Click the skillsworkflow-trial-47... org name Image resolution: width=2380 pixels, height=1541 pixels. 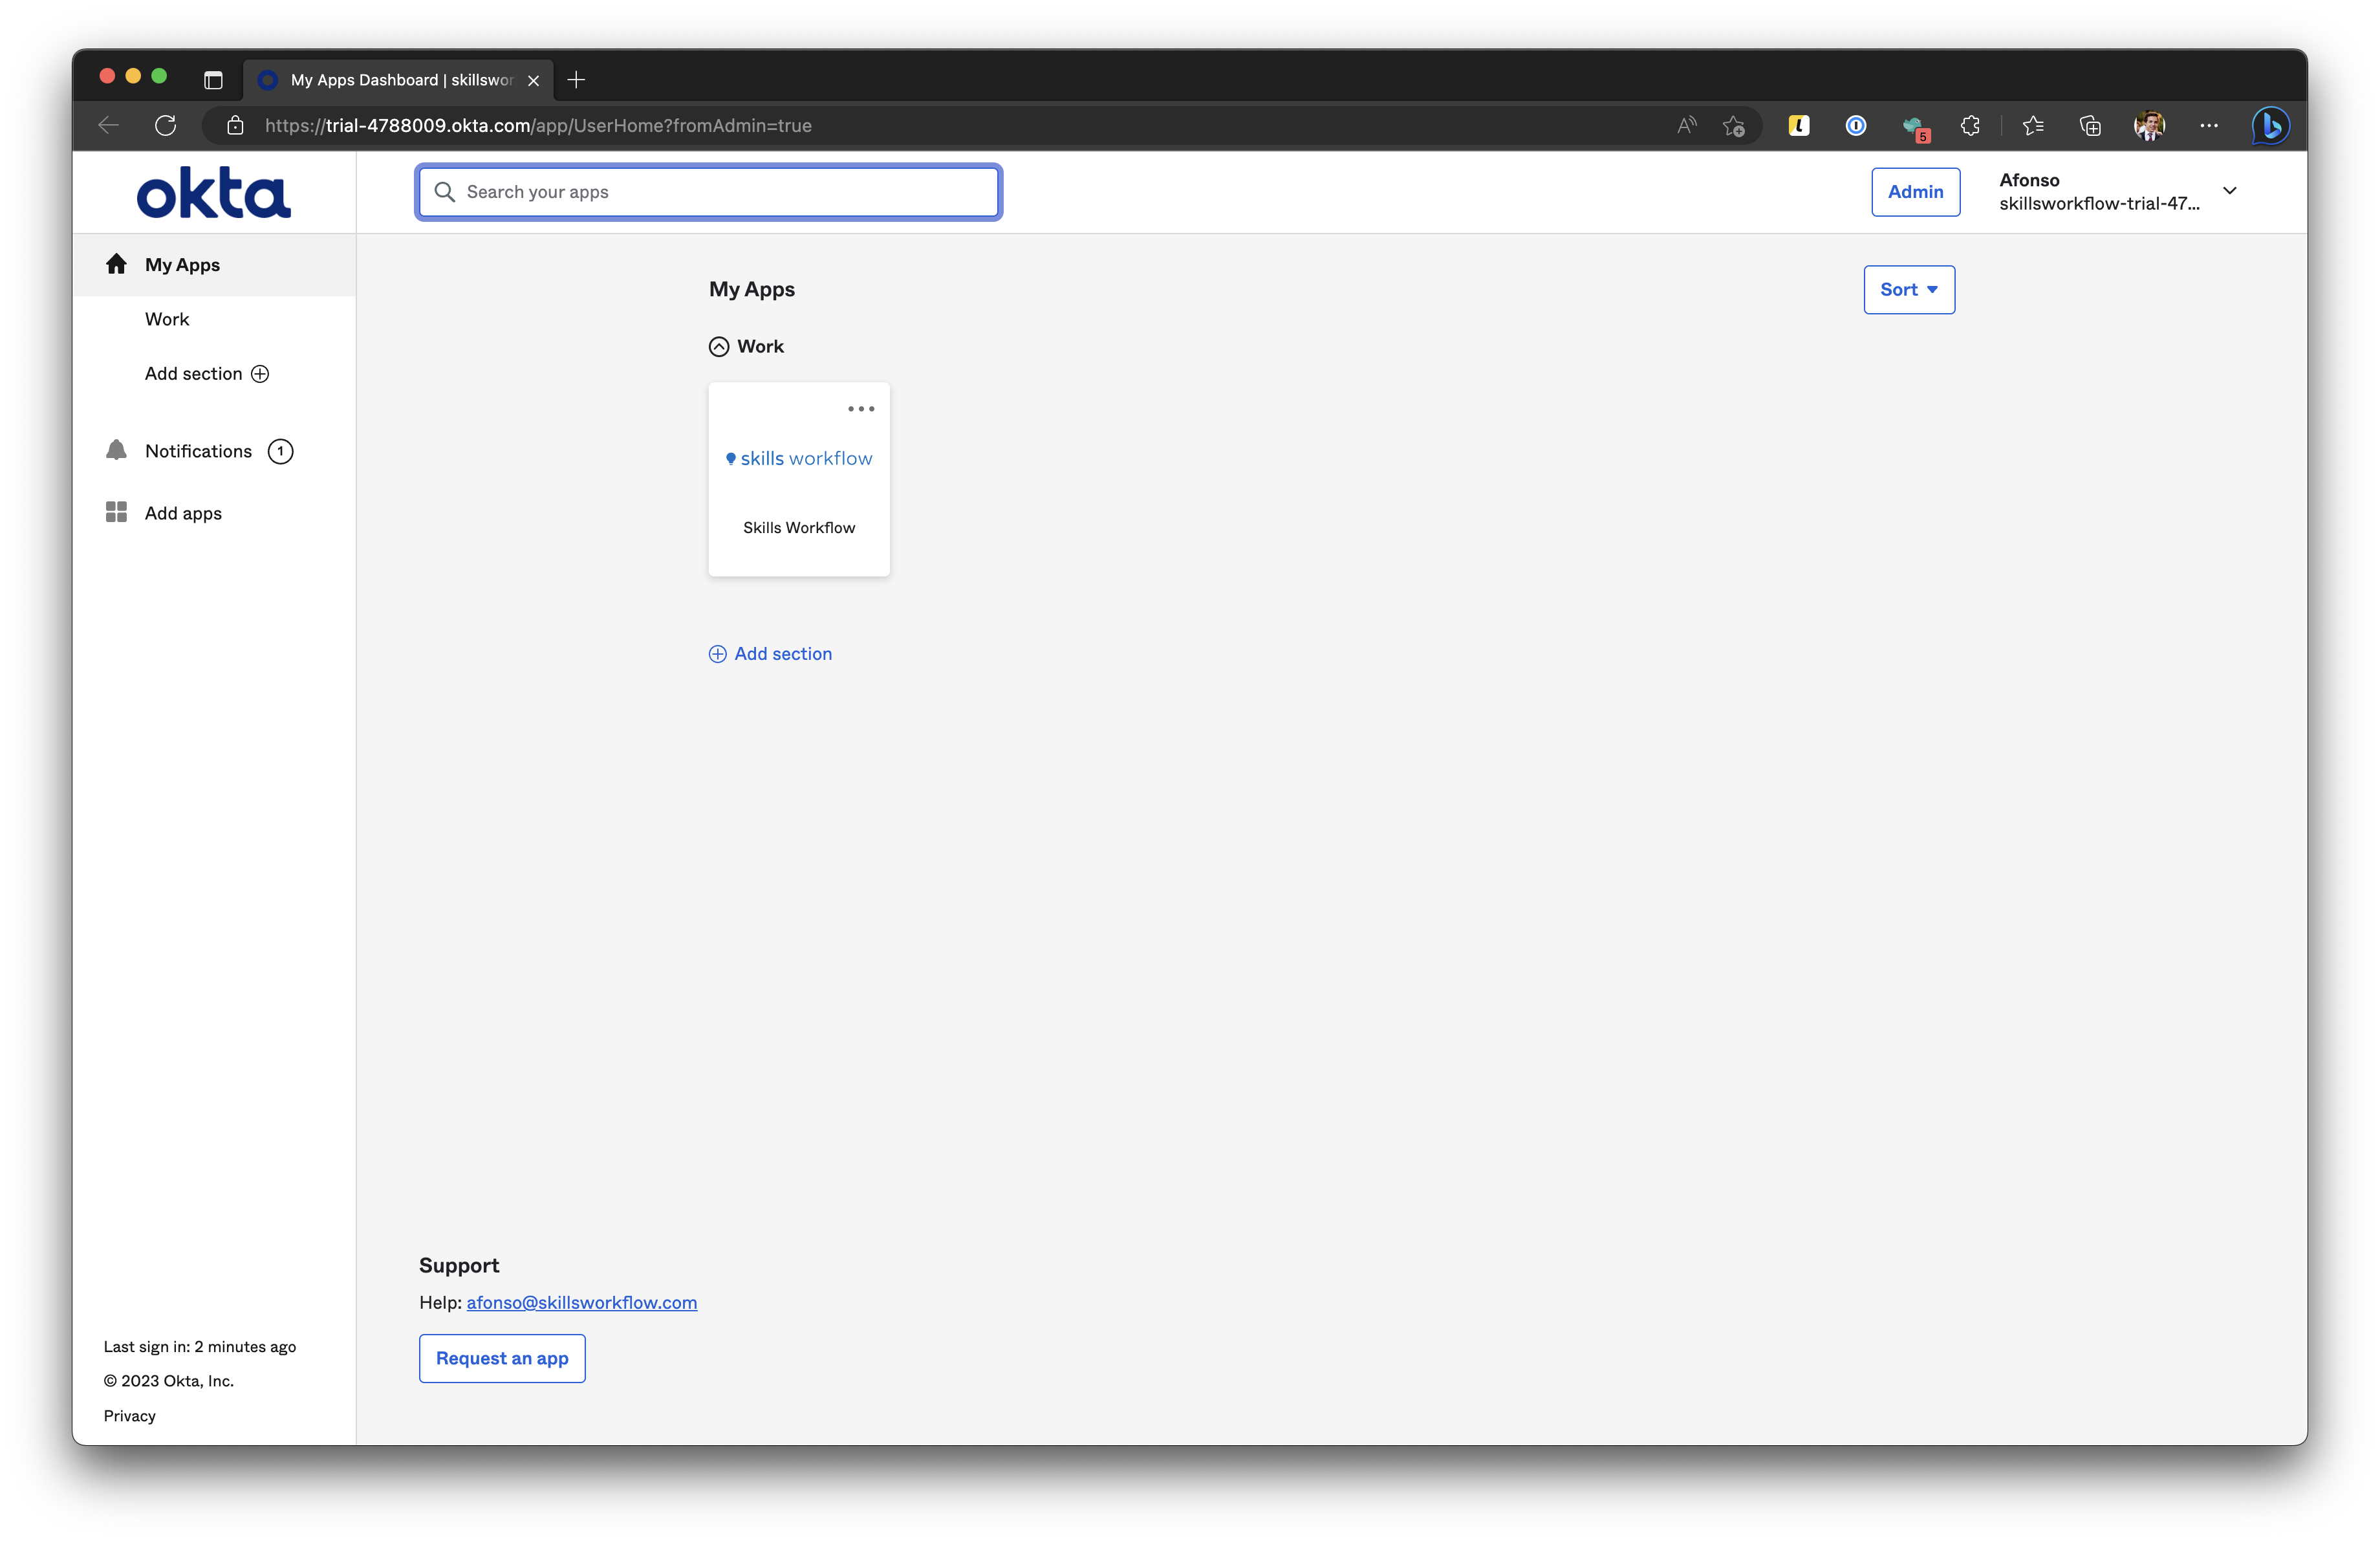(2099, 203)
